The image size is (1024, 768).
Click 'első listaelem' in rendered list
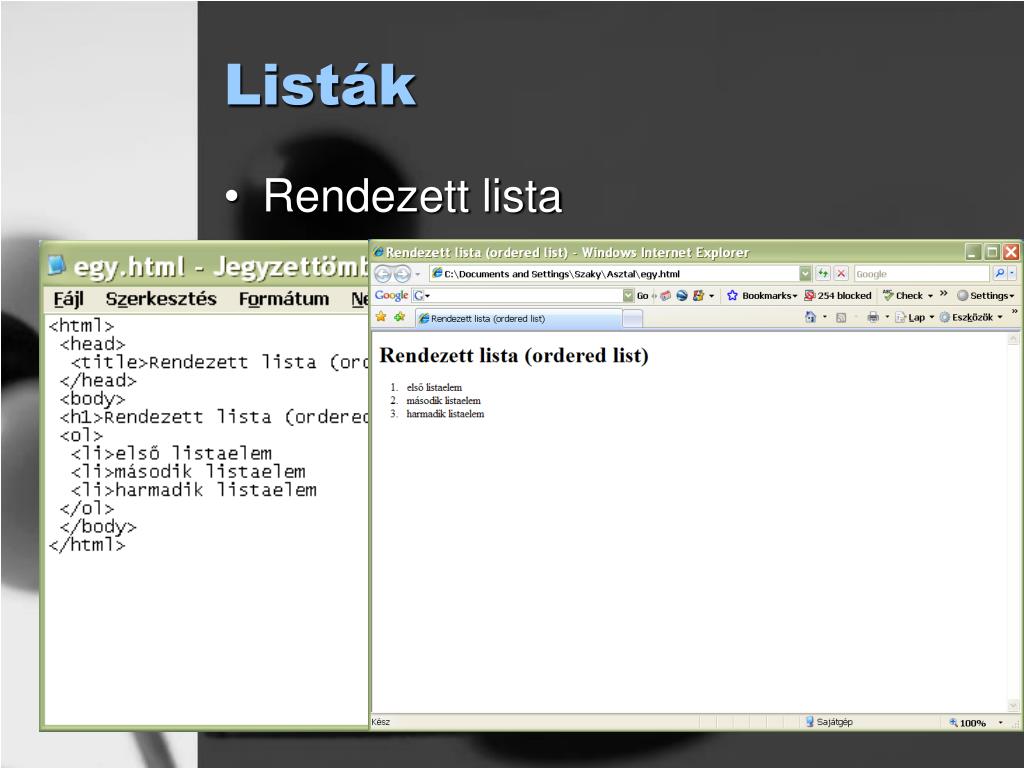(434, 387)
